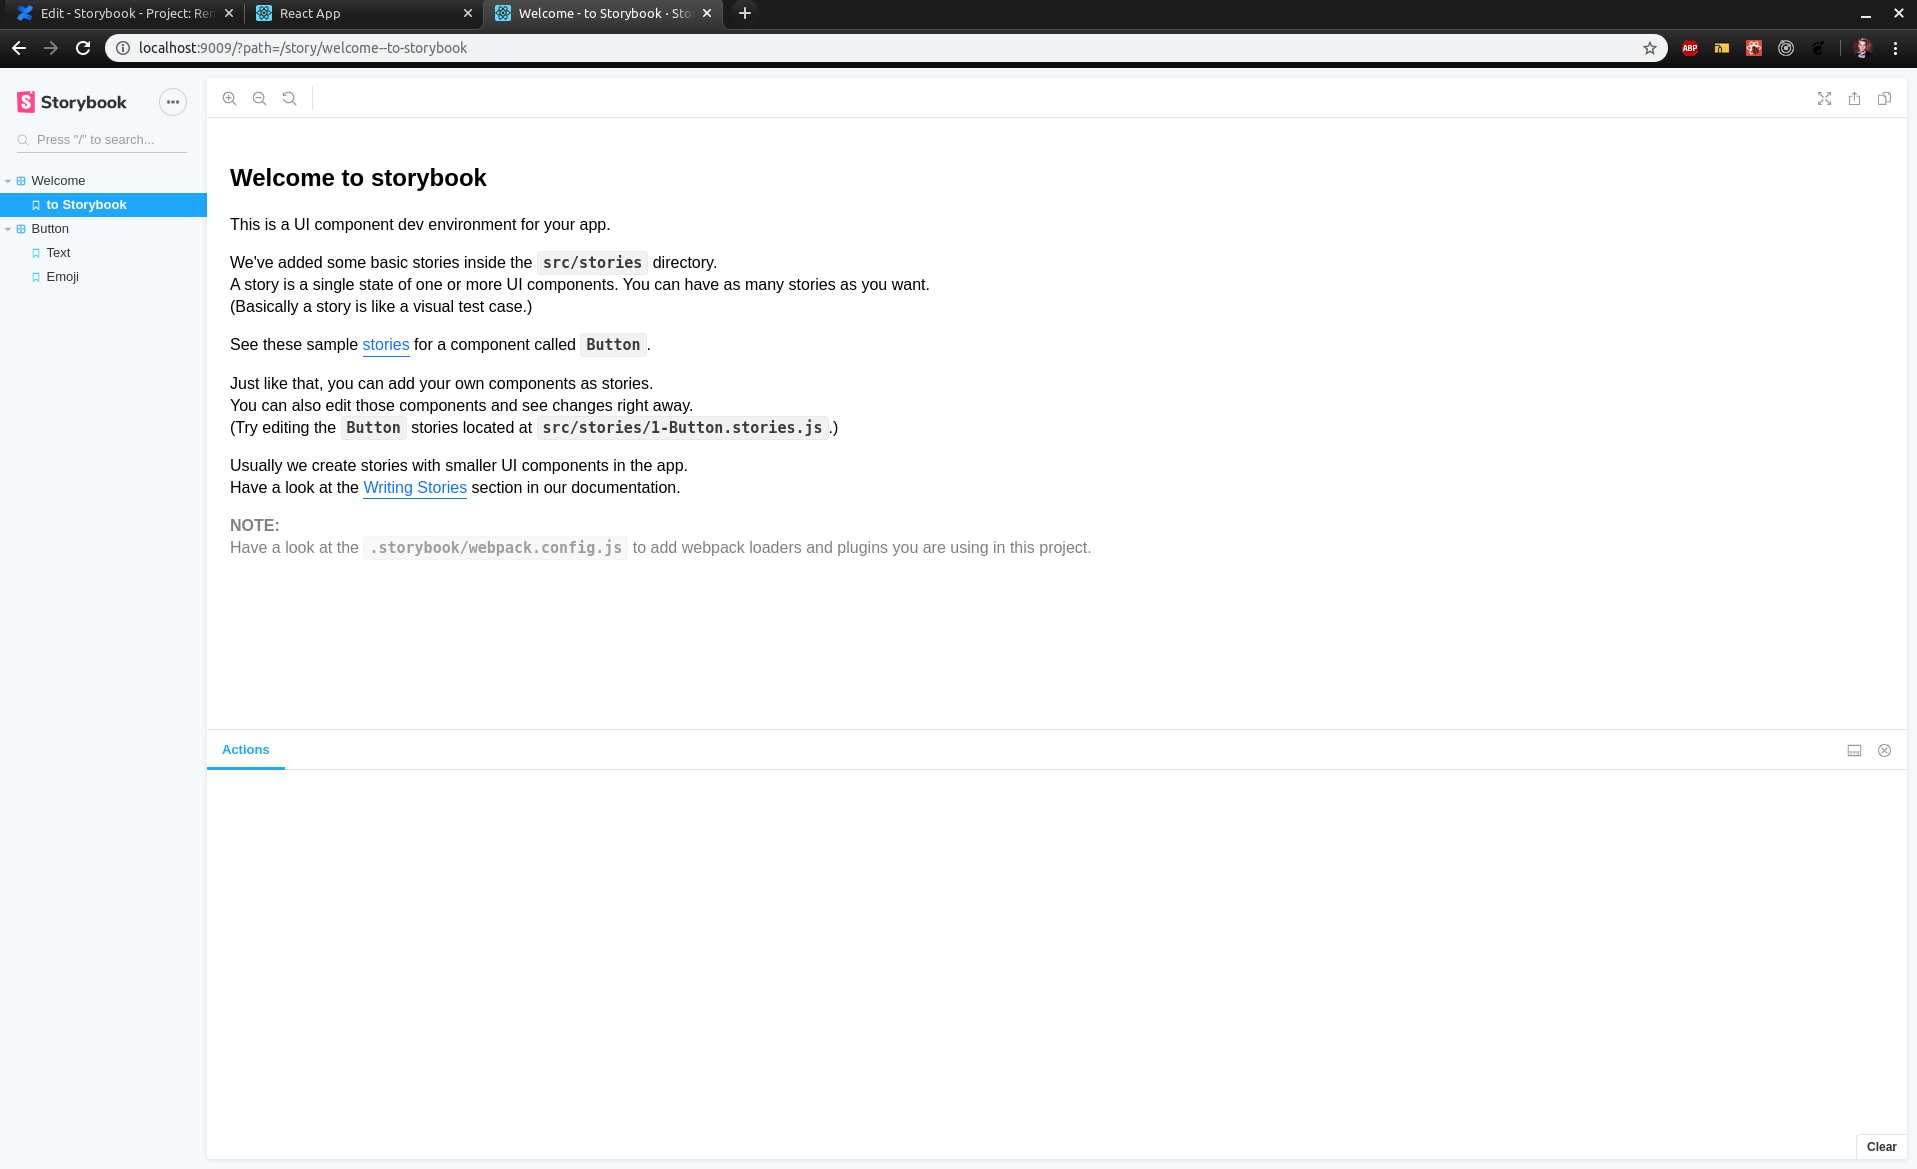Click the browser address bar URL

click(x=303, y=48)
